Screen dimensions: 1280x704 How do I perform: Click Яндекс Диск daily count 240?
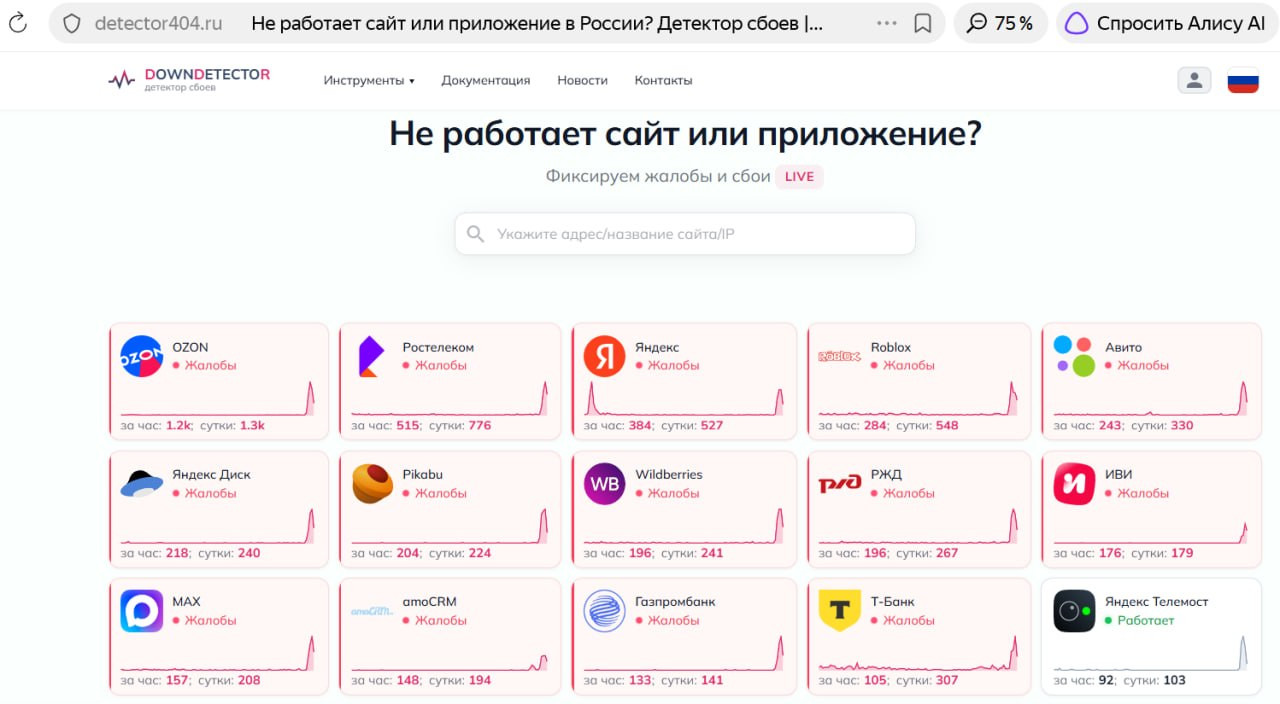(249, 553)
